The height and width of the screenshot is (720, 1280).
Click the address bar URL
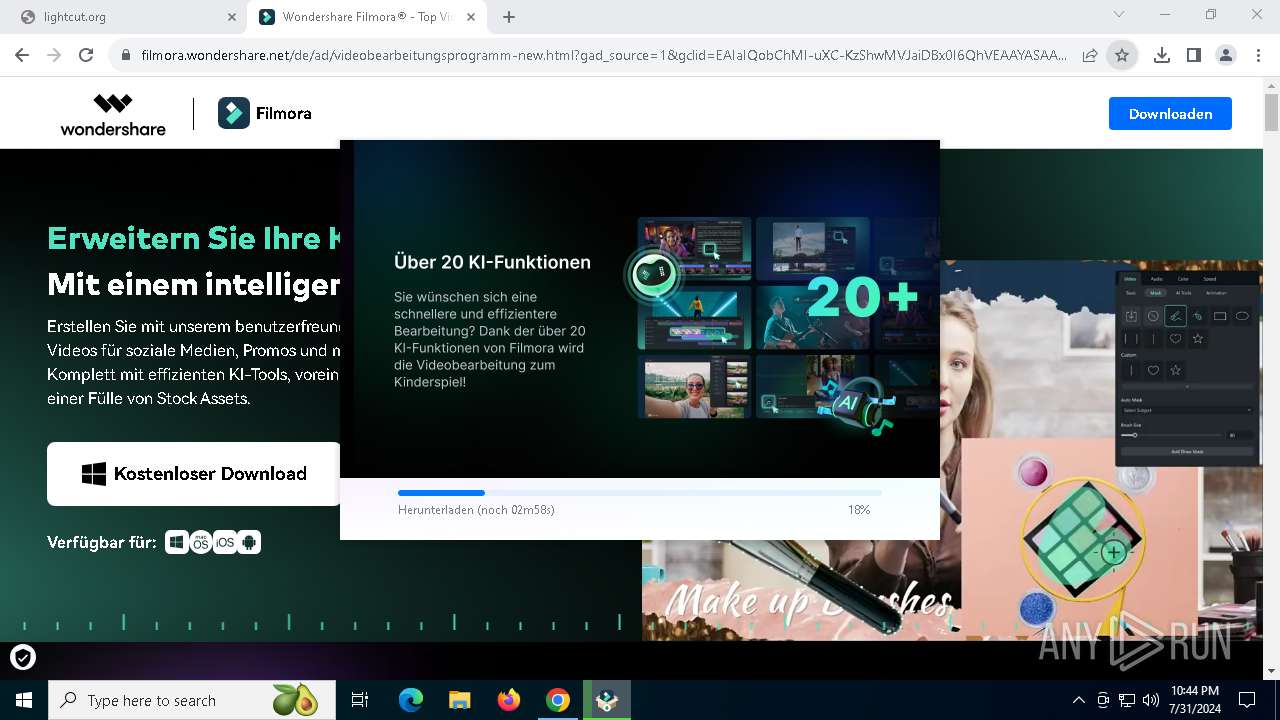[x=604, y=55]
